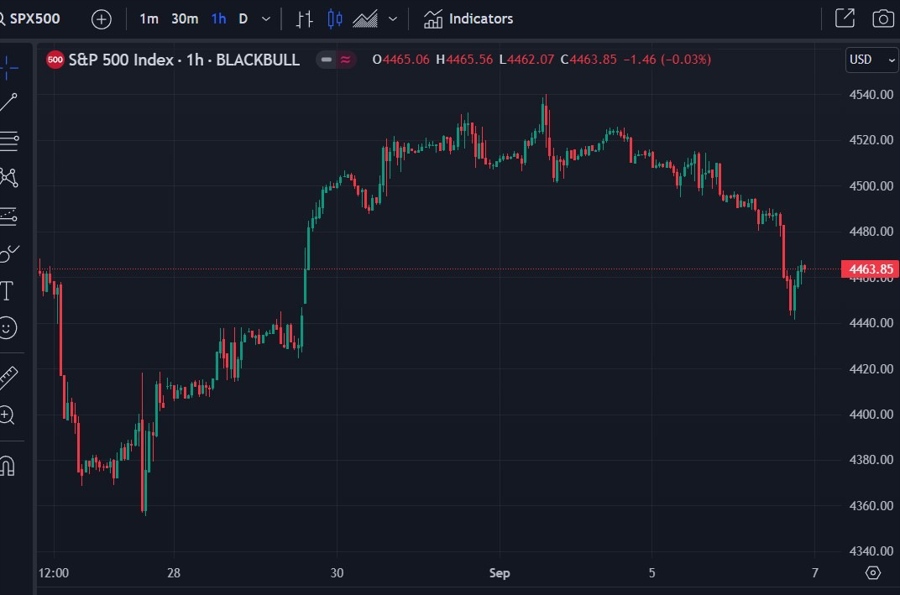The image size is (900, 595).
Task: Click the 4540.00 price axis label
Action: pyautogui.click(x=871, y=95)
